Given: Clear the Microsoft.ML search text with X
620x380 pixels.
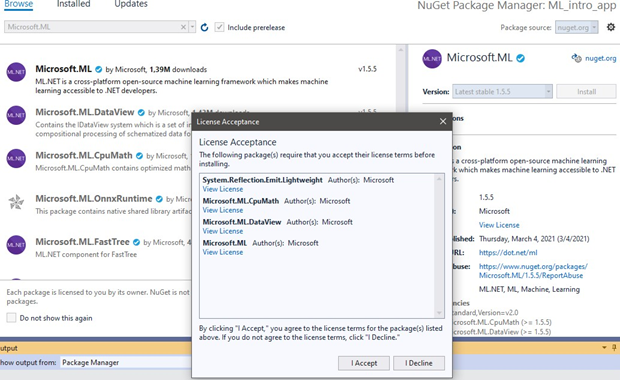Looking at the screenshot, I should click(183, 27).
